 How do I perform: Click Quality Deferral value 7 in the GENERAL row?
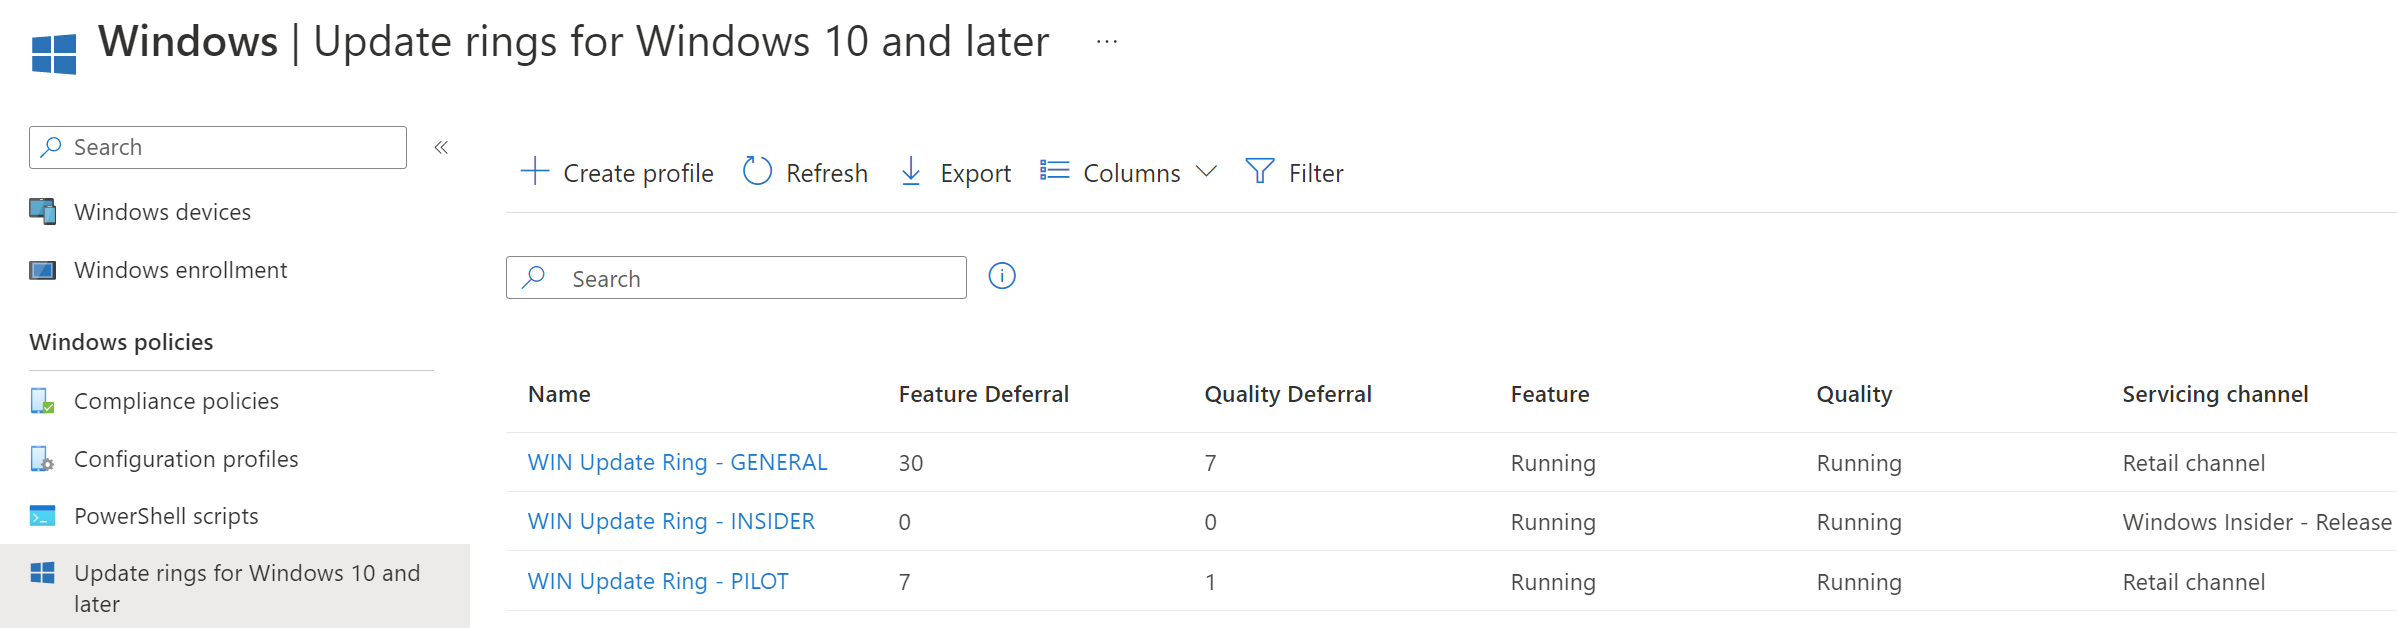pyautogui.click(x=1210, y=463)
